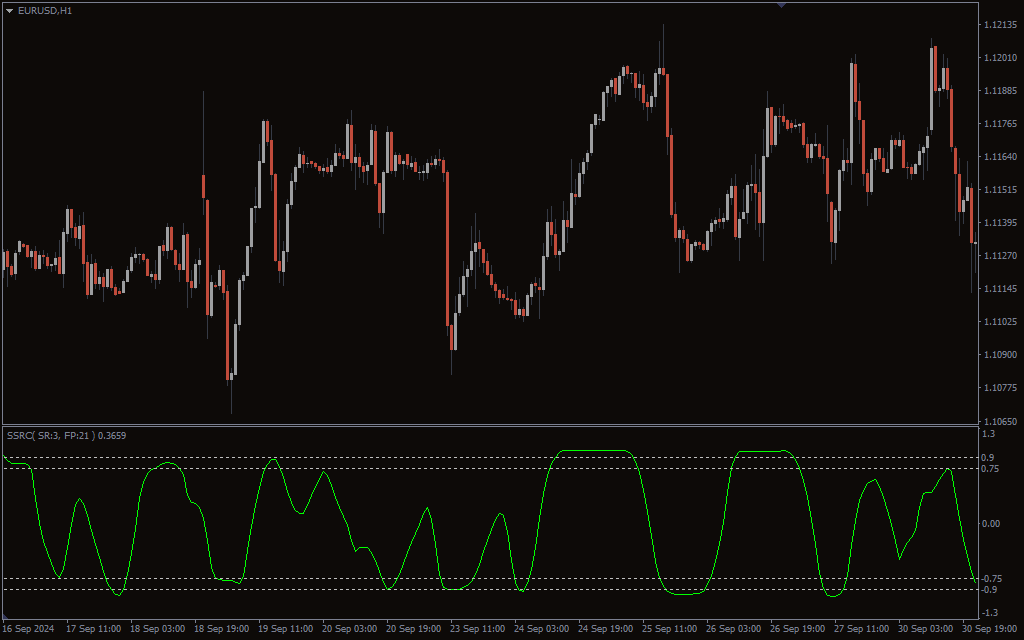Screen dimensions: 1024x640
Task: Click the EURUSD,H1 chart title label
Action: tap(45, 10)
